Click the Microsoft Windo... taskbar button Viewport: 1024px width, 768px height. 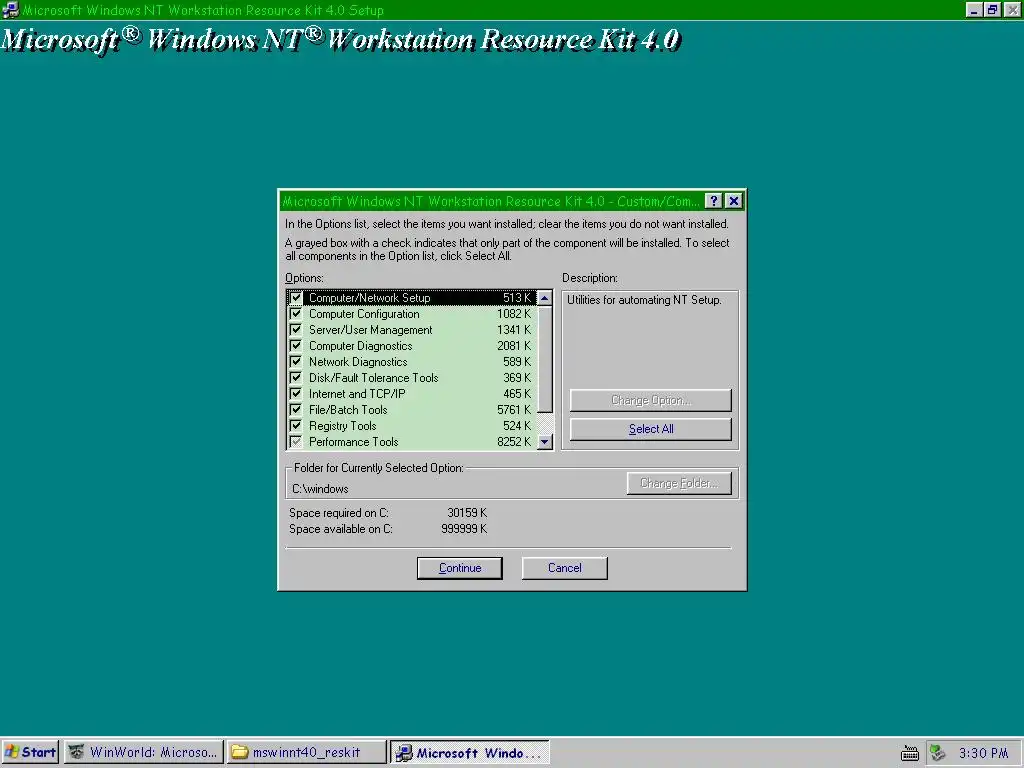470,752
